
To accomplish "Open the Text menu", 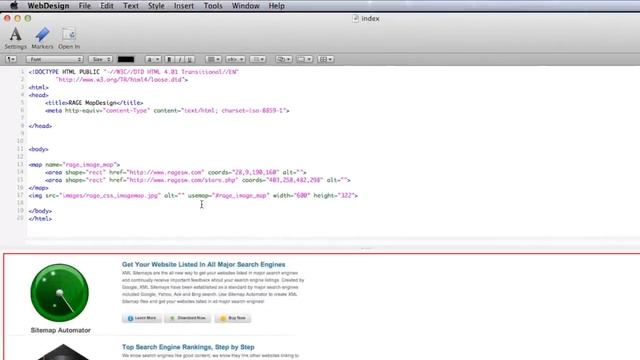I will coord(131,6).
